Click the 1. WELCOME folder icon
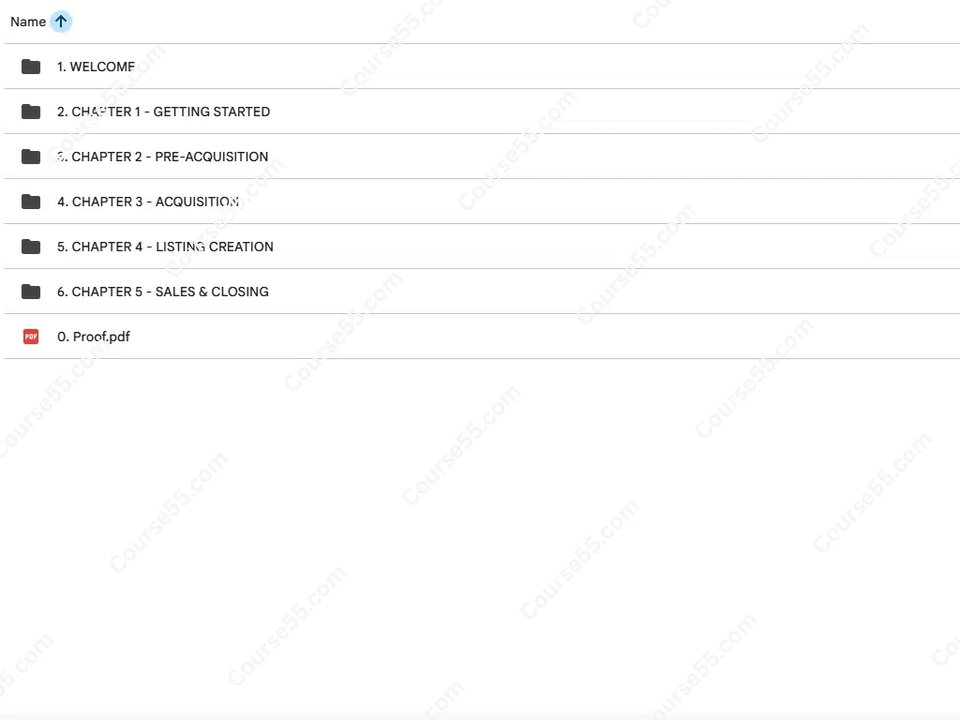The image size is (960, 720). point(31,66)
